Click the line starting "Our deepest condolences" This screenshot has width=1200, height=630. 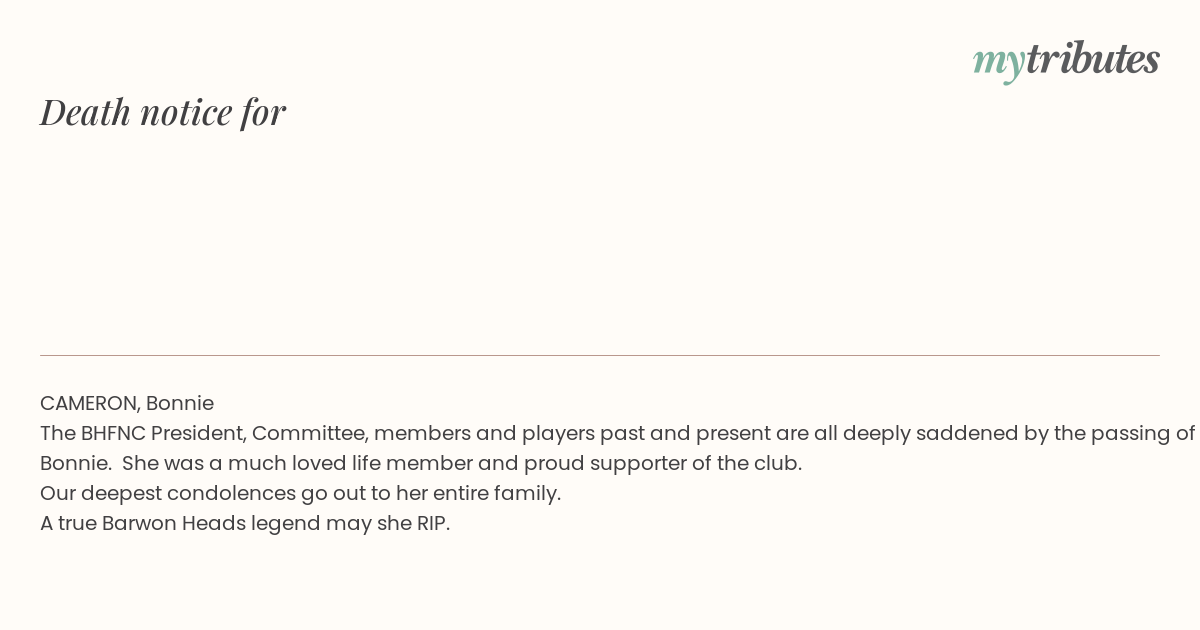(x=301, y=493)
